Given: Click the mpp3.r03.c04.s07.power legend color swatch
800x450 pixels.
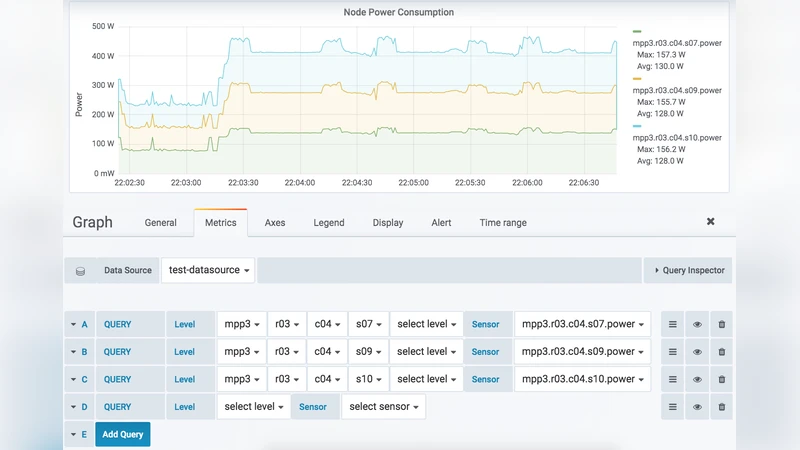Looking at the screenshot, I should (x=637, y=32).
